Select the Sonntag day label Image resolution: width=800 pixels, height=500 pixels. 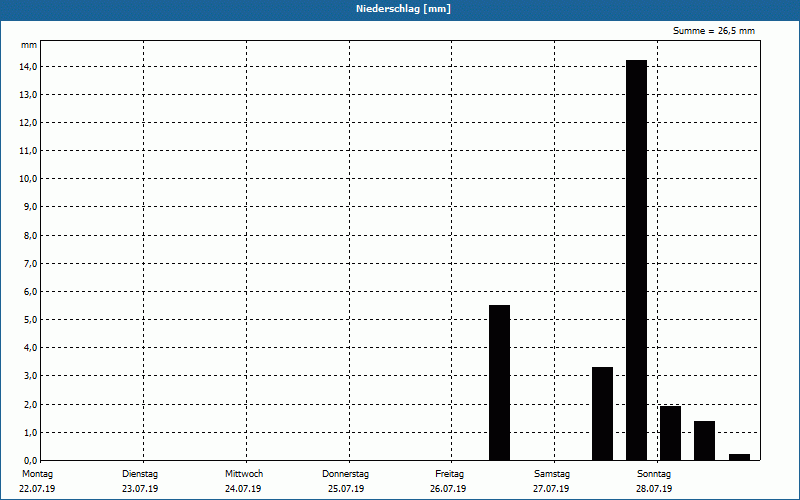click(x=654, y=474)
